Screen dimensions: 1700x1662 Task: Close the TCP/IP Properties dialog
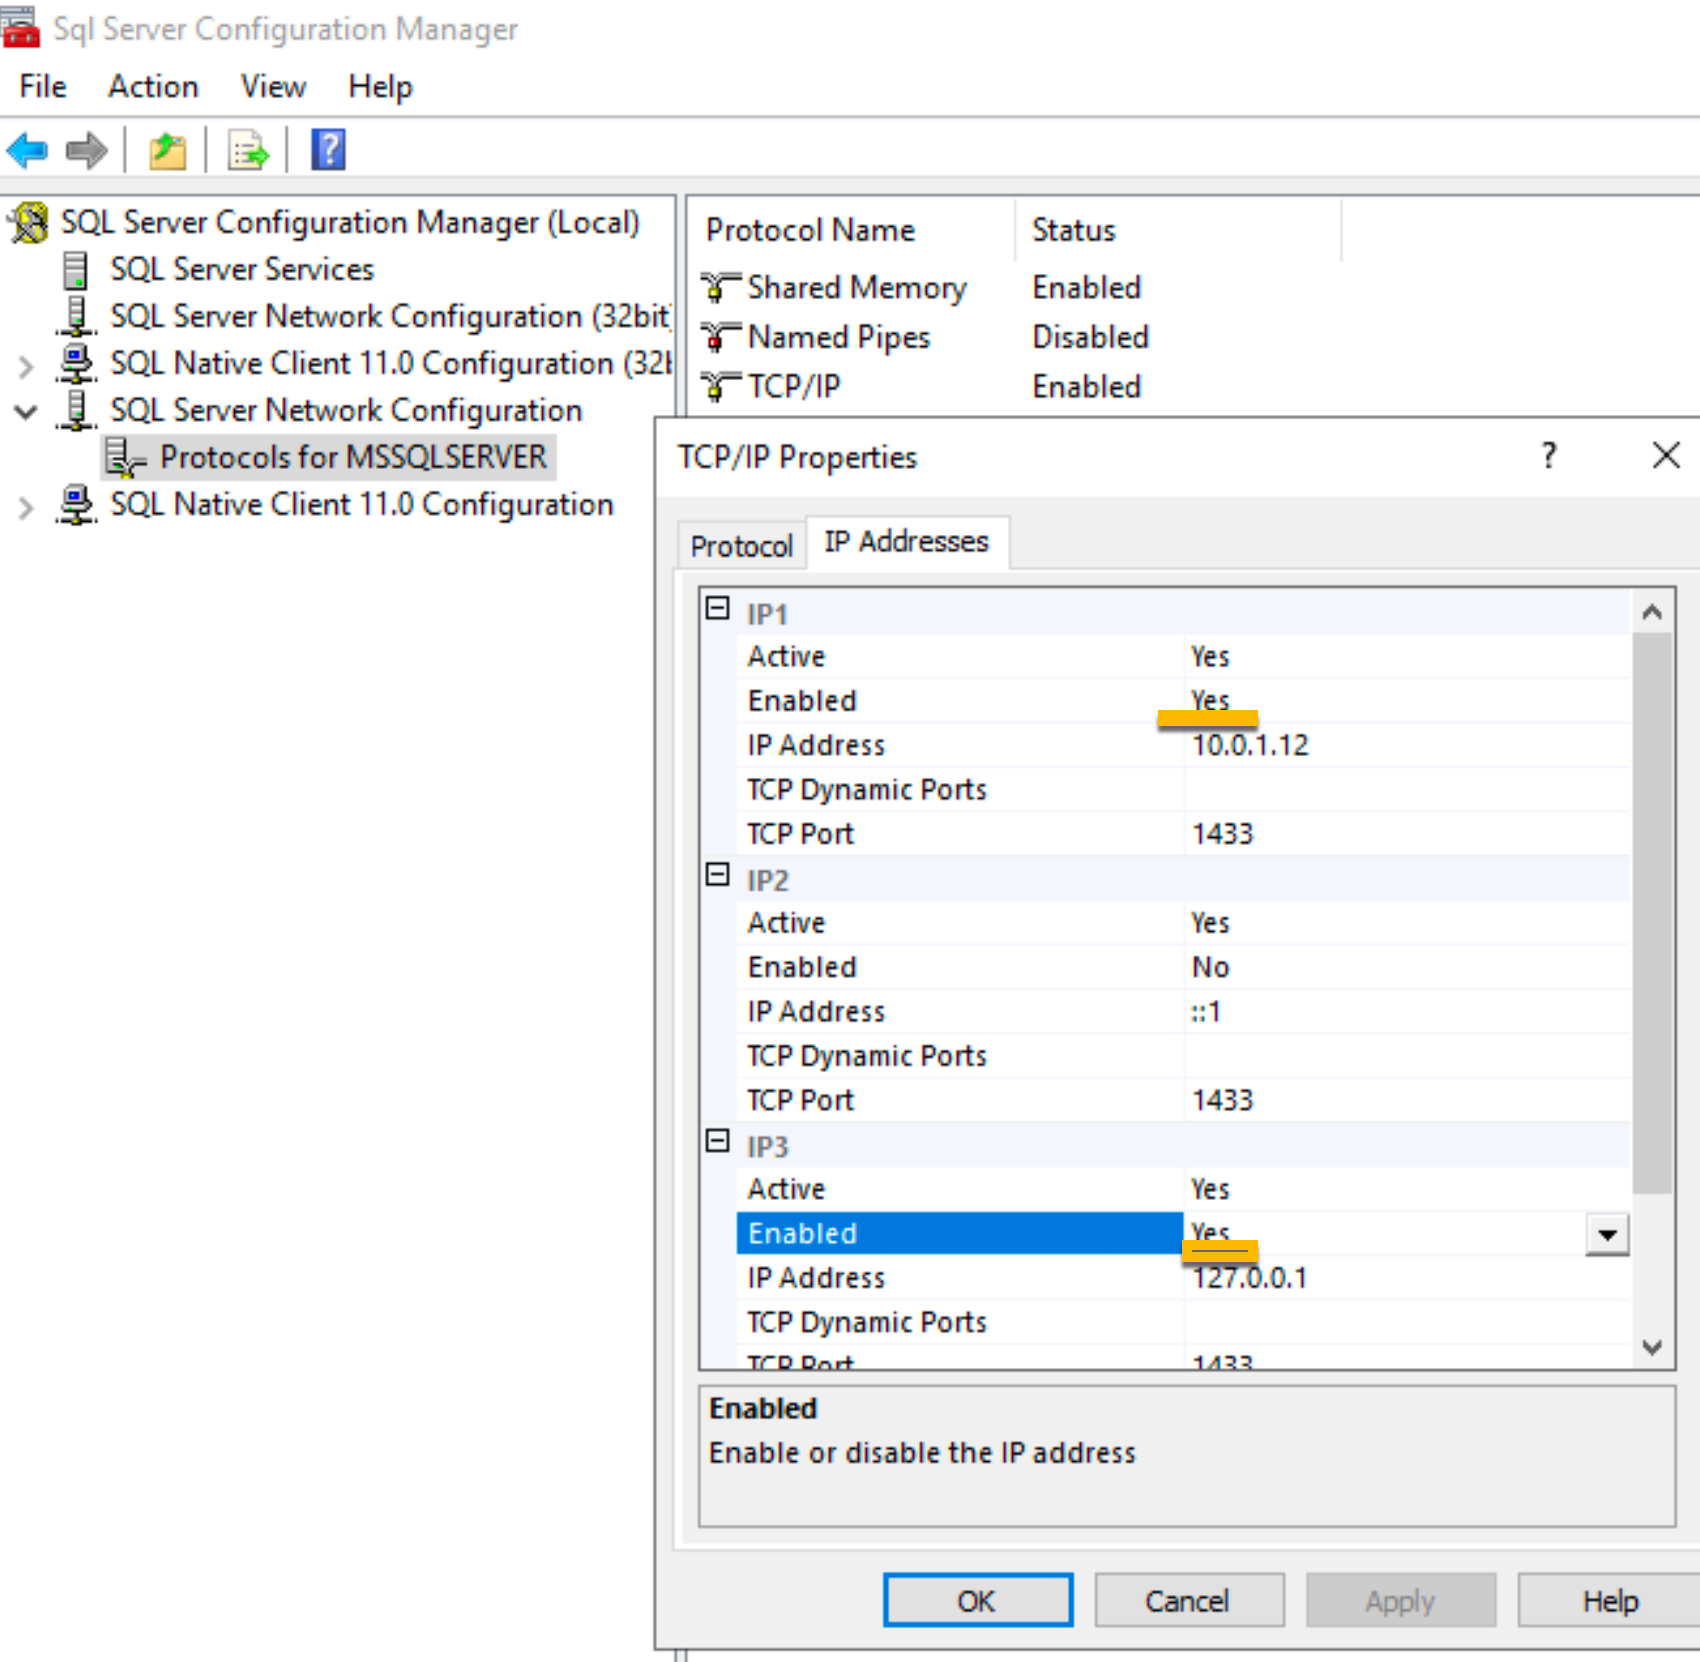tap(1666, 456)
